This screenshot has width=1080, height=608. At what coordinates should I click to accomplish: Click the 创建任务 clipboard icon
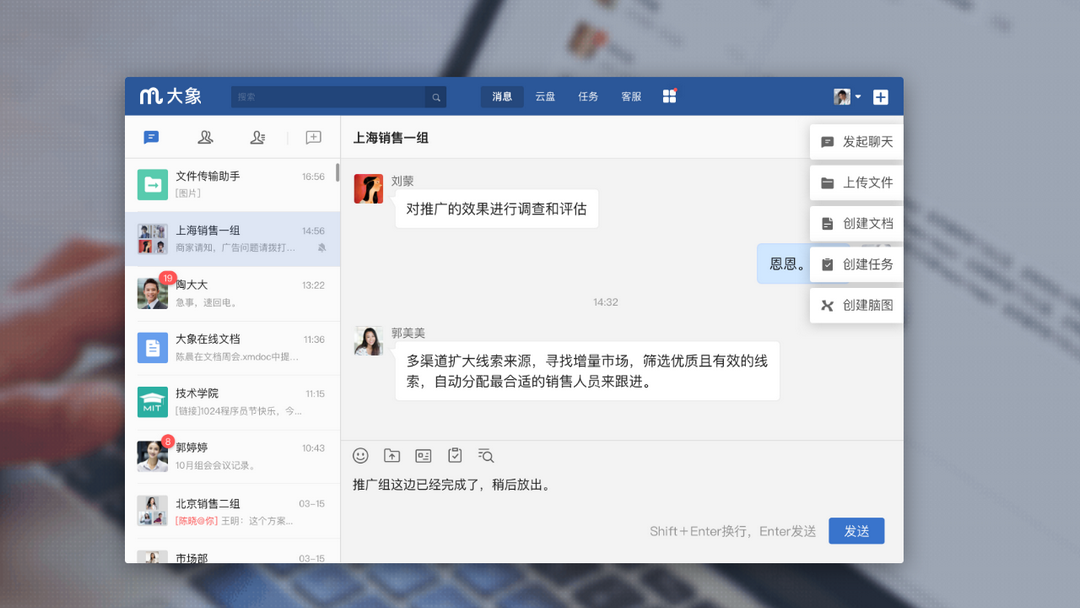coord(827,264)
